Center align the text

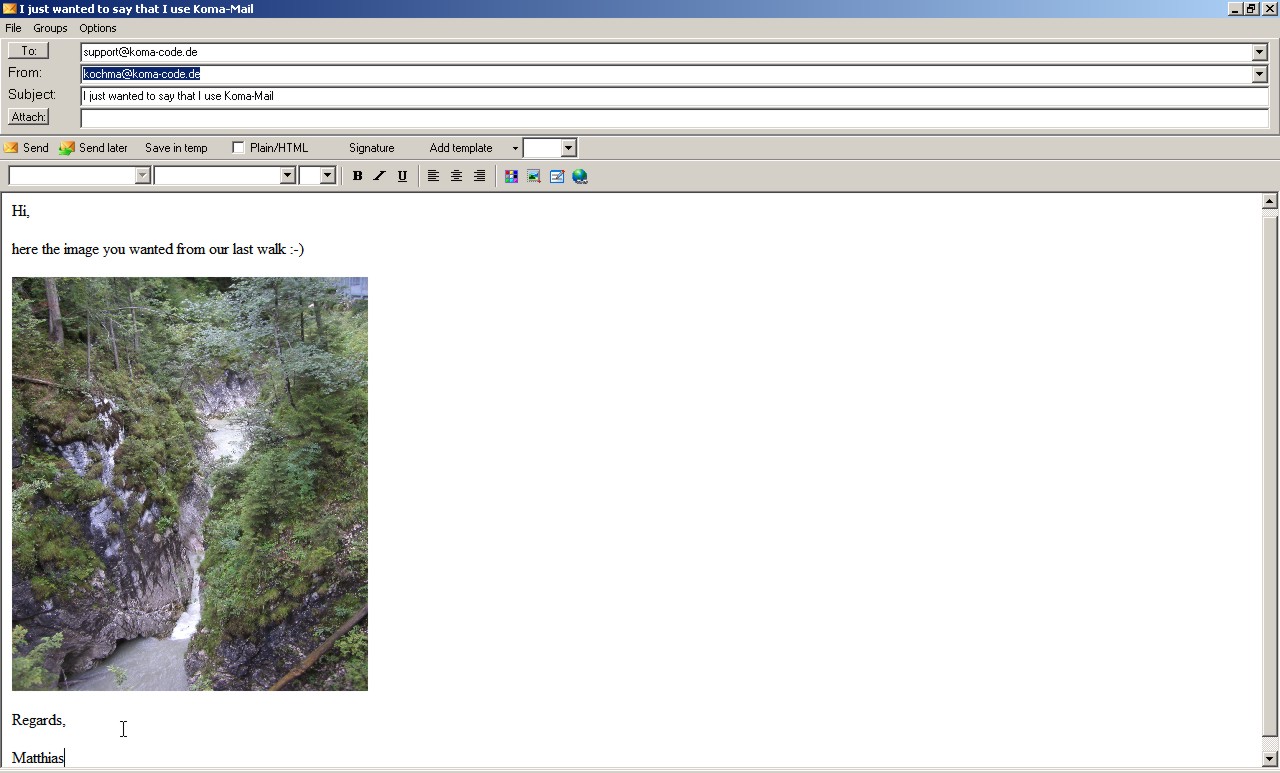[456, 176]
